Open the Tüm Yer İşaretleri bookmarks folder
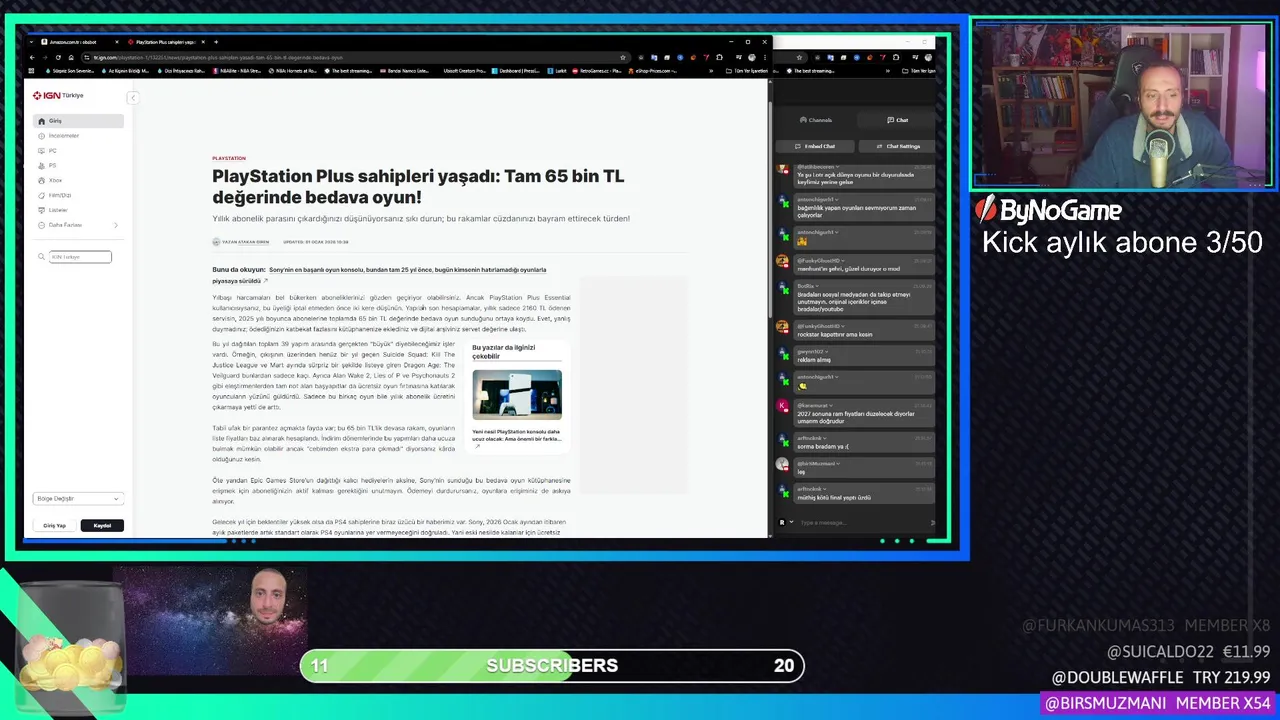Viewport: 1280px width, 720px height. coord(747,71)
